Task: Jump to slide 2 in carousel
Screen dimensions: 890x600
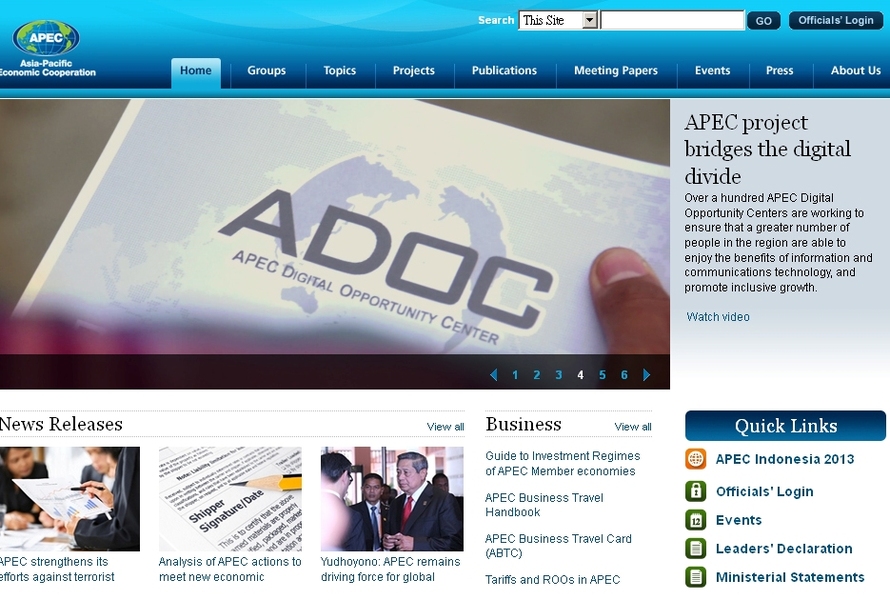Action: [x=536, y=375]
